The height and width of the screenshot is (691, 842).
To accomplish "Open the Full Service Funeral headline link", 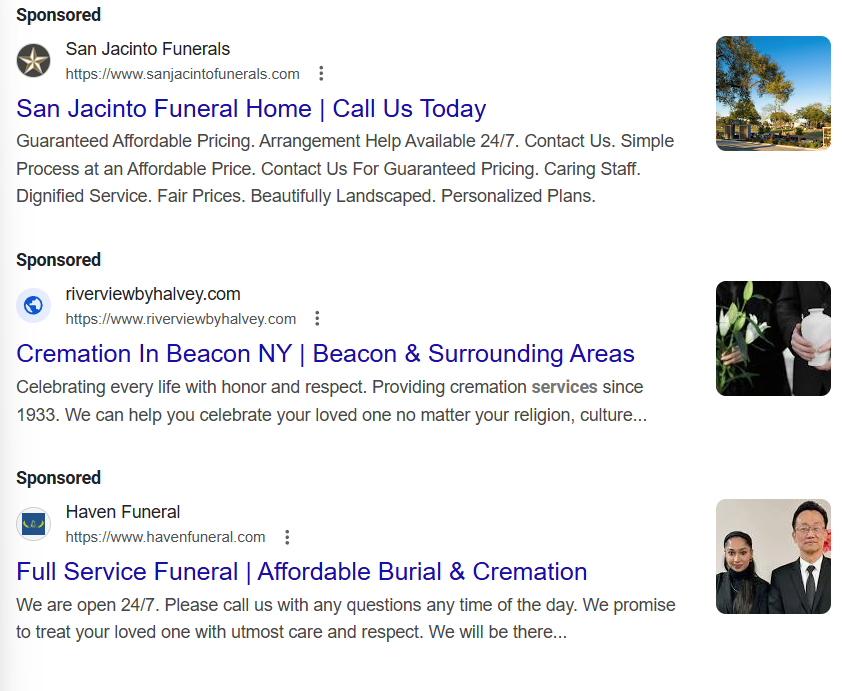I will coord(301,571).
